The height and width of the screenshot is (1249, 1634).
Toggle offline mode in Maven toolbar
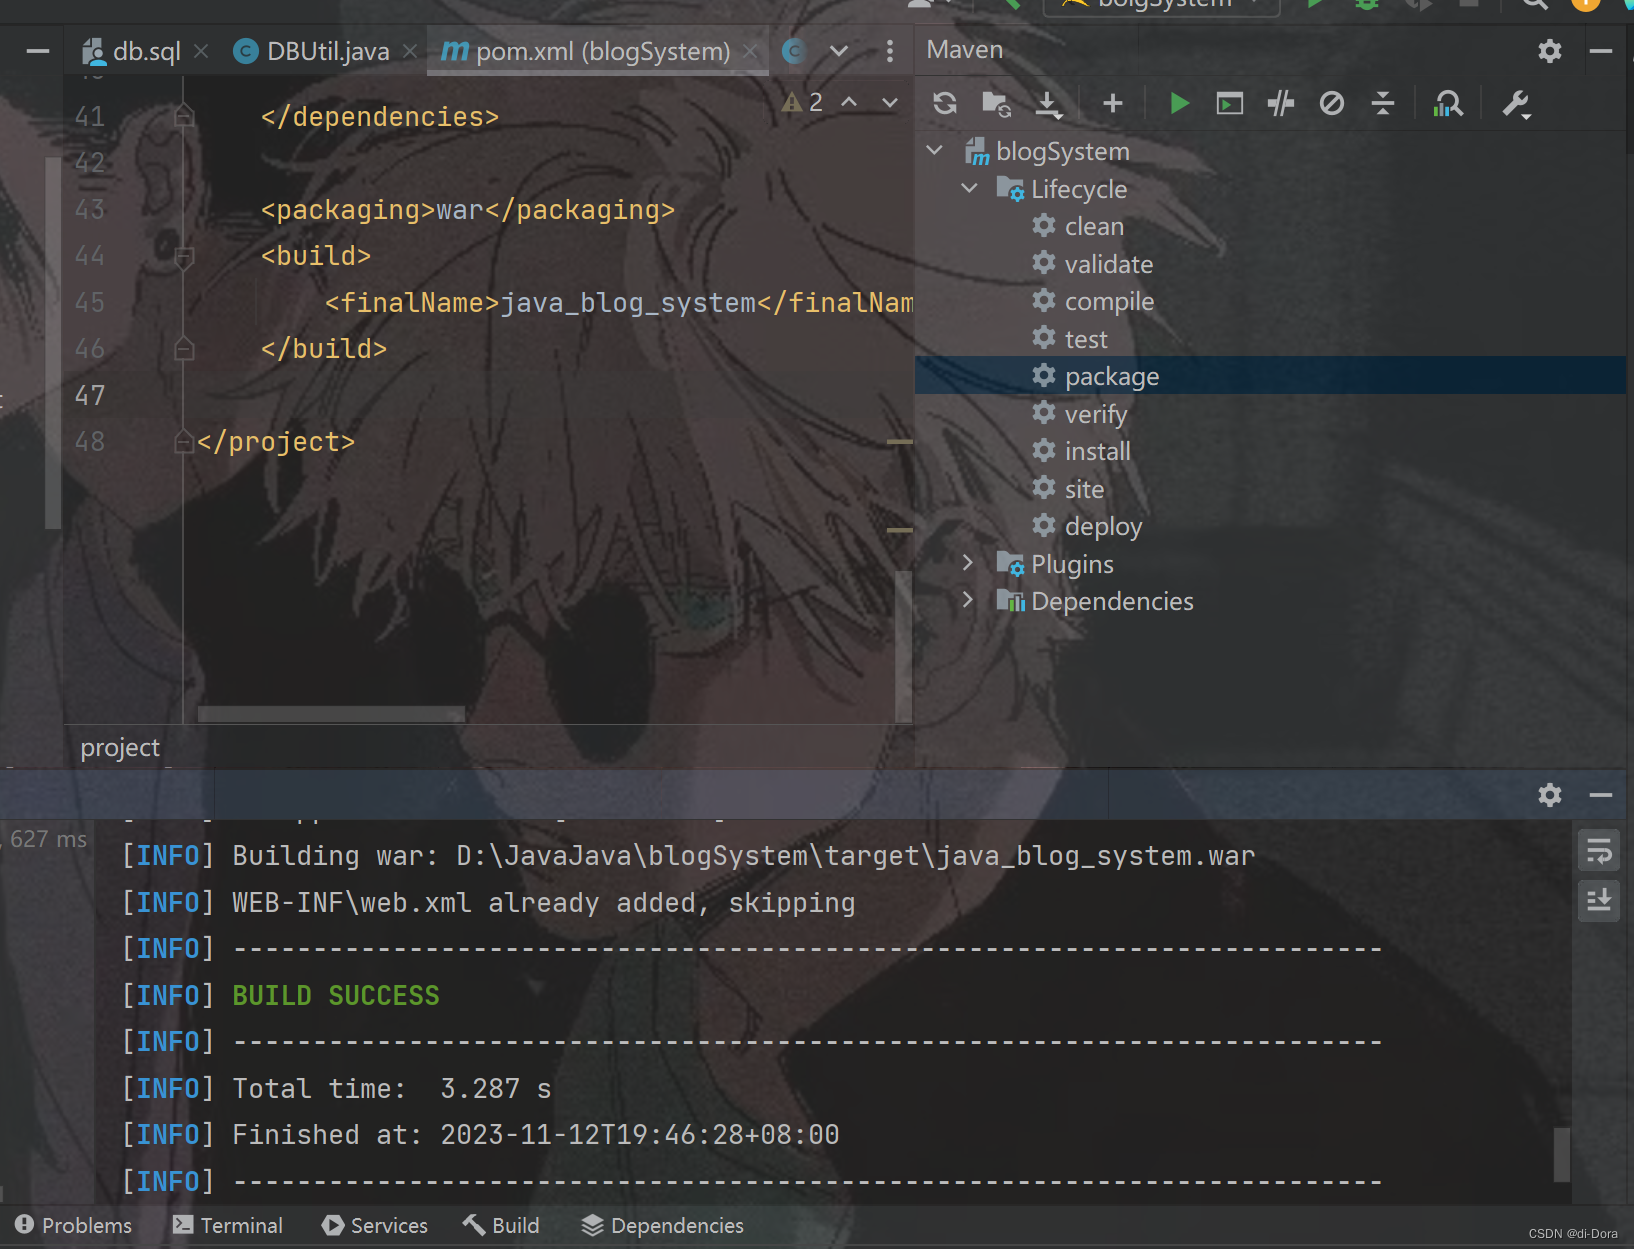click(1281, 104)
